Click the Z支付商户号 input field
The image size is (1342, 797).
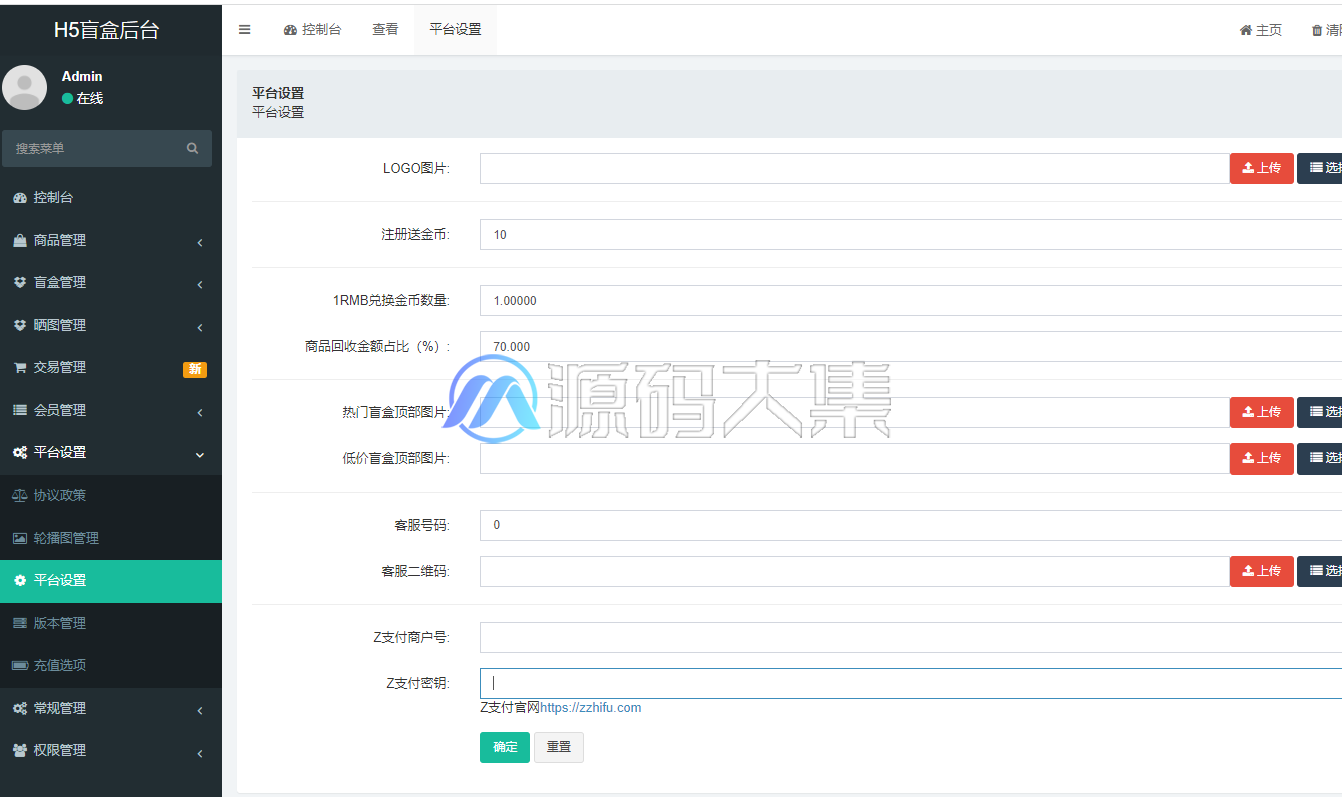coord(911,638)
